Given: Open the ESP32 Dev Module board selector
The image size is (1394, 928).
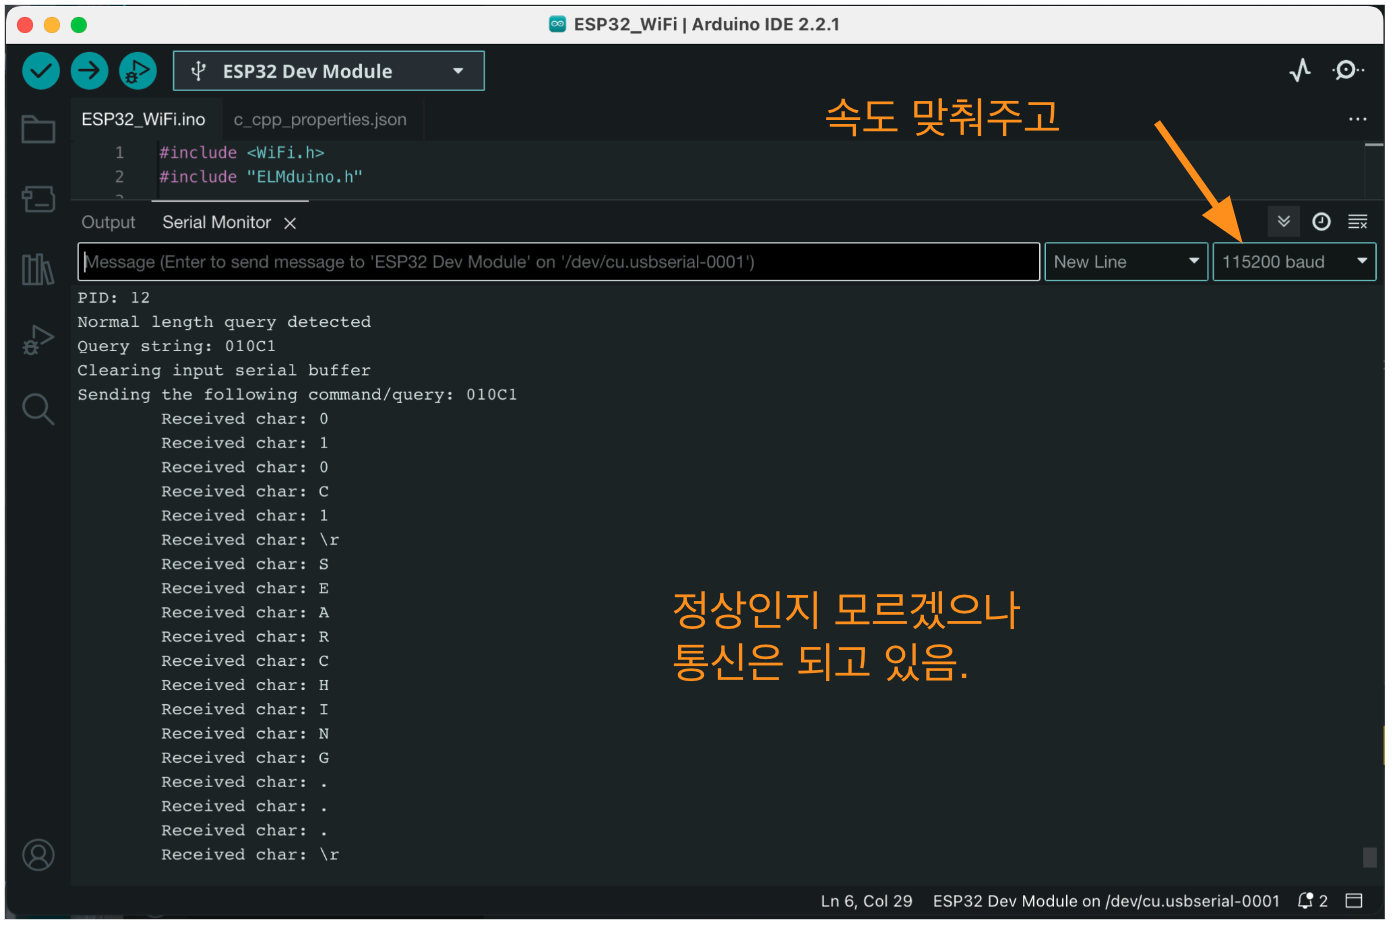Looking at the screenshot, I should coord(329,71).
